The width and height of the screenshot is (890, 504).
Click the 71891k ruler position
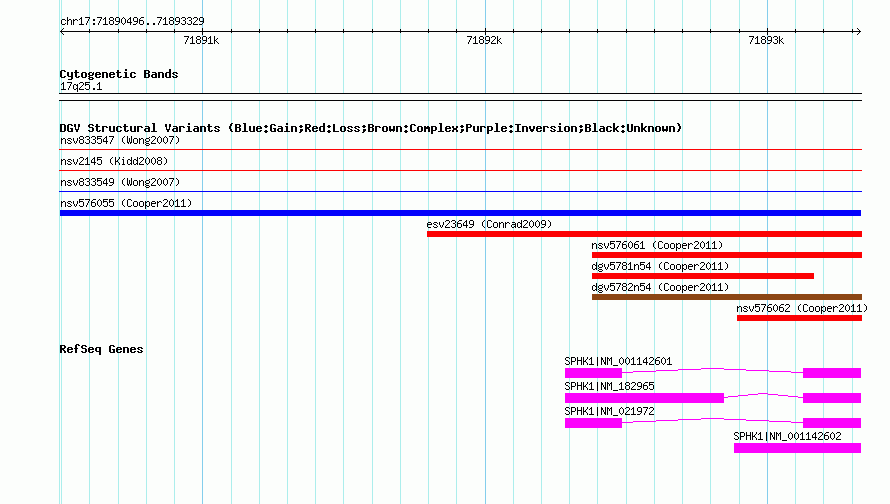[201, 40]
